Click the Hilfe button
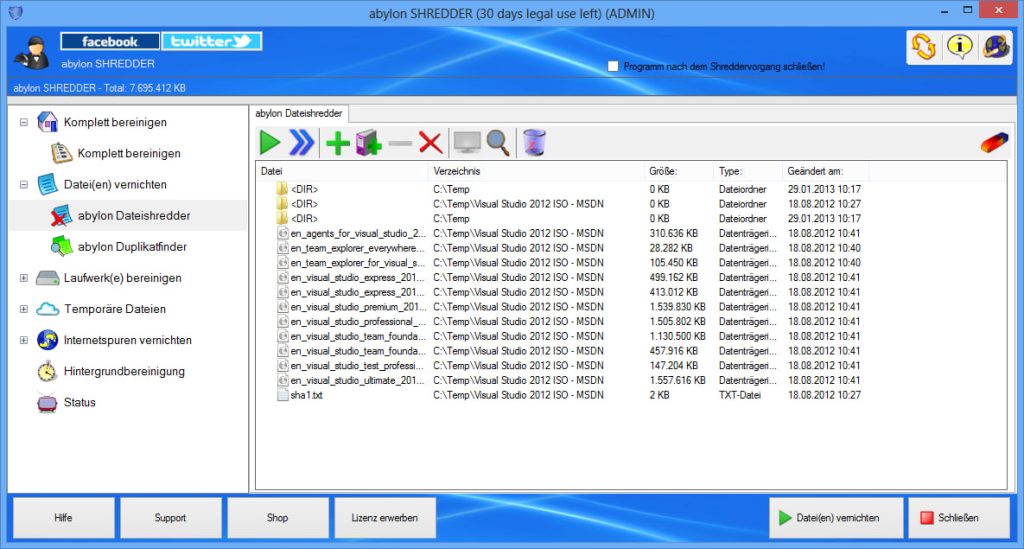1024x549 pixels. [x=63, y=518]
